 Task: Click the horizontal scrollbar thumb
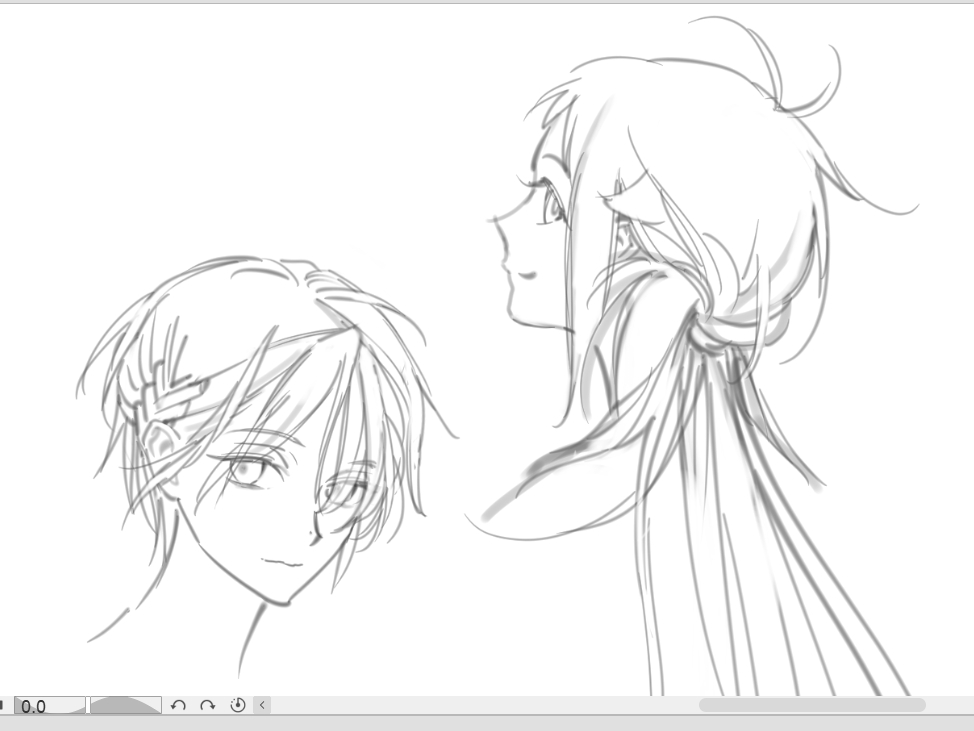pos(811,705)
